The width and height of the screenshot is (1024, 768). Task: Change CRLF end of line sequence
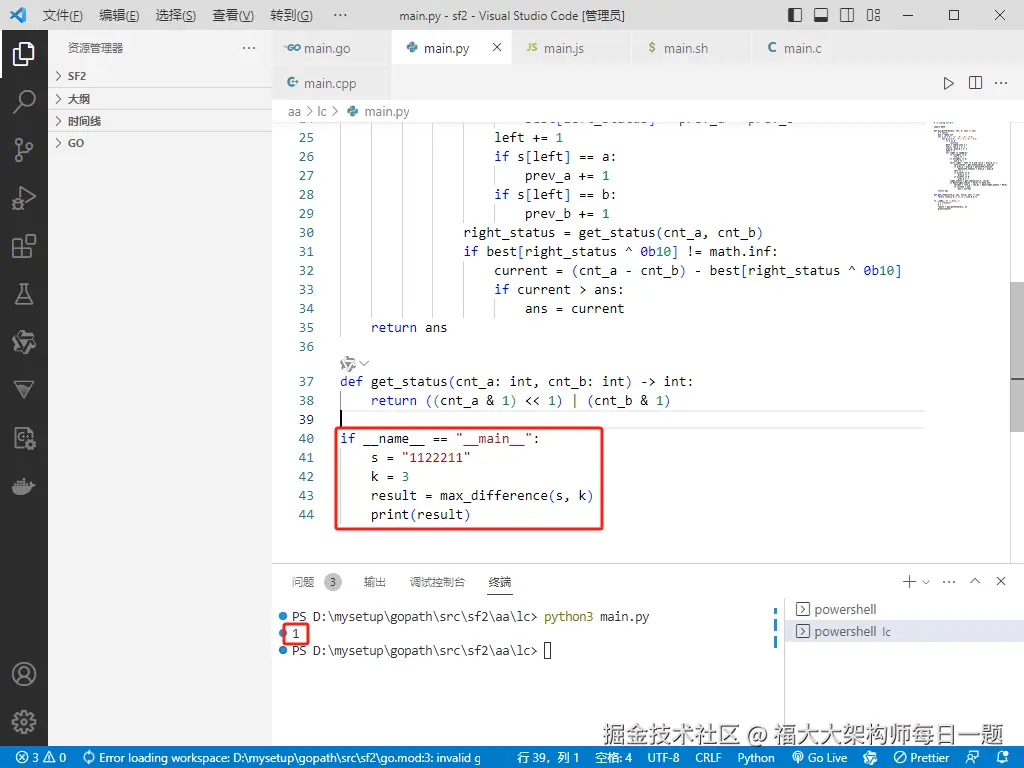tap(708, 758)
